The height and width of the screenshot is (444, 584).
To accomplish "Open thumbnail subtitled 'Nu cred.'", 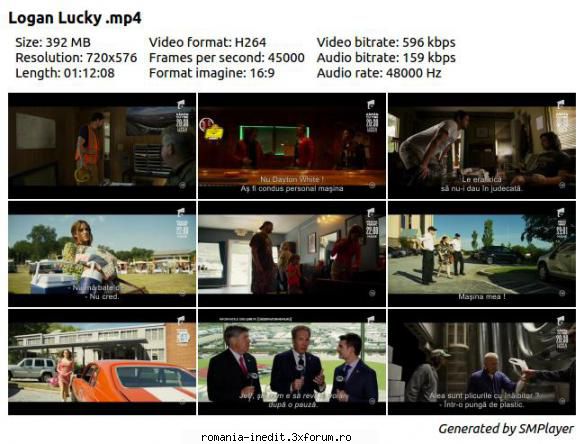I will [x=102, y=254].
